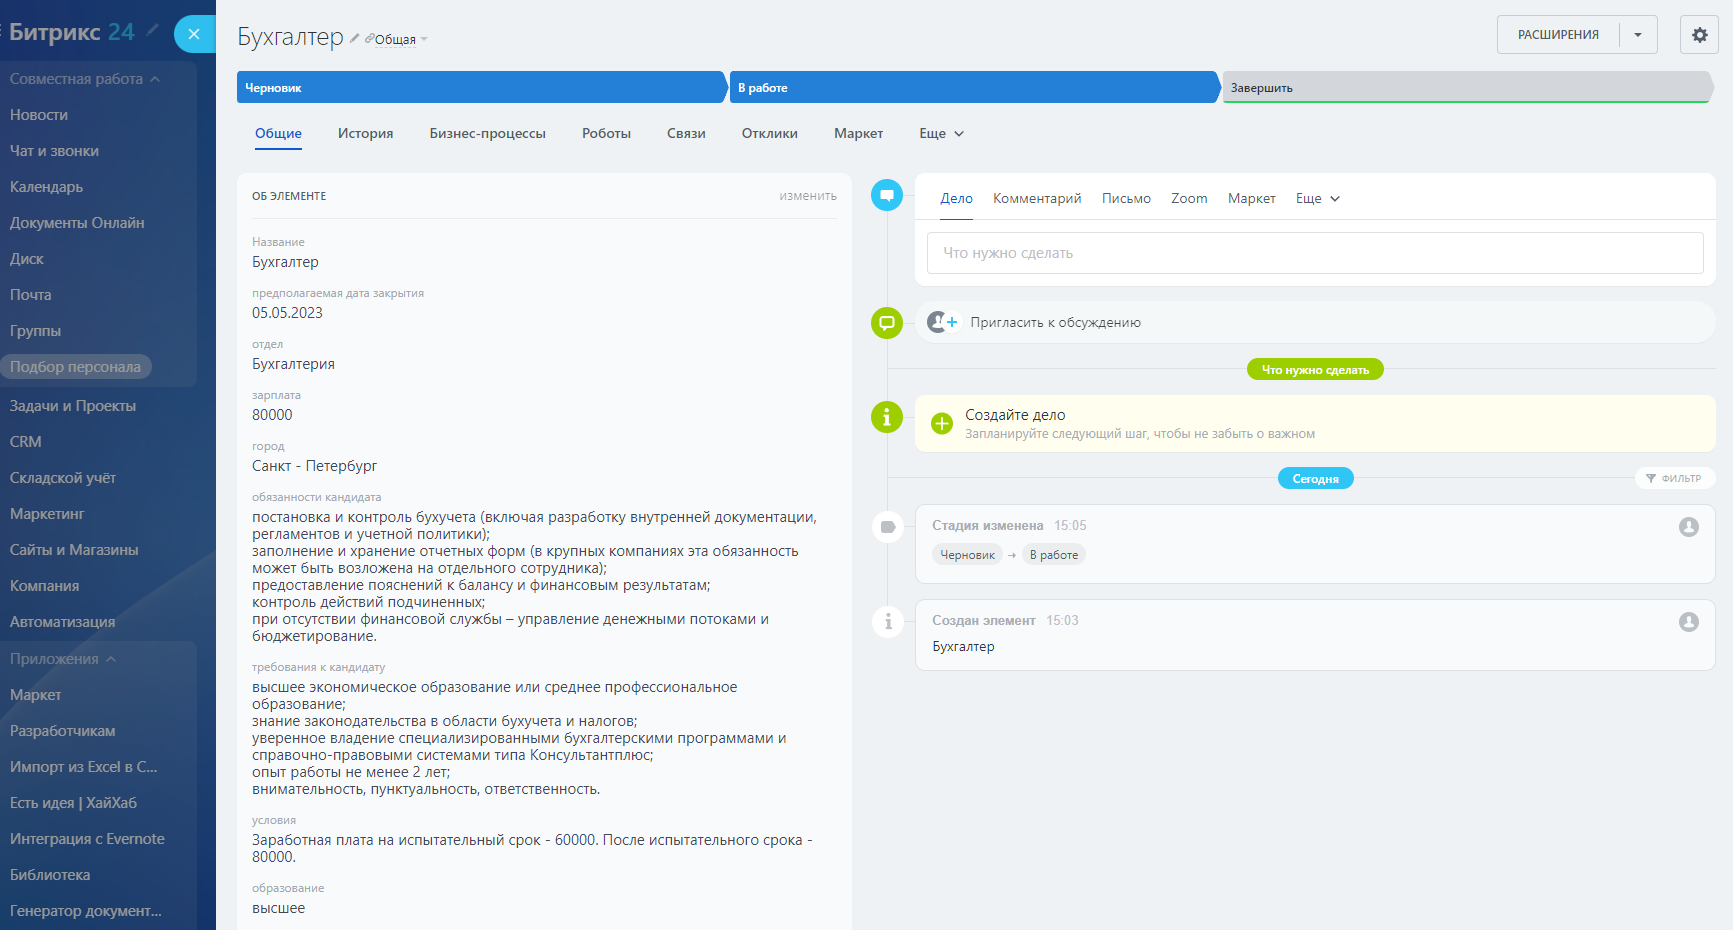
Task: Select the Письмо timeline tab
Action: pos(1126,199)
